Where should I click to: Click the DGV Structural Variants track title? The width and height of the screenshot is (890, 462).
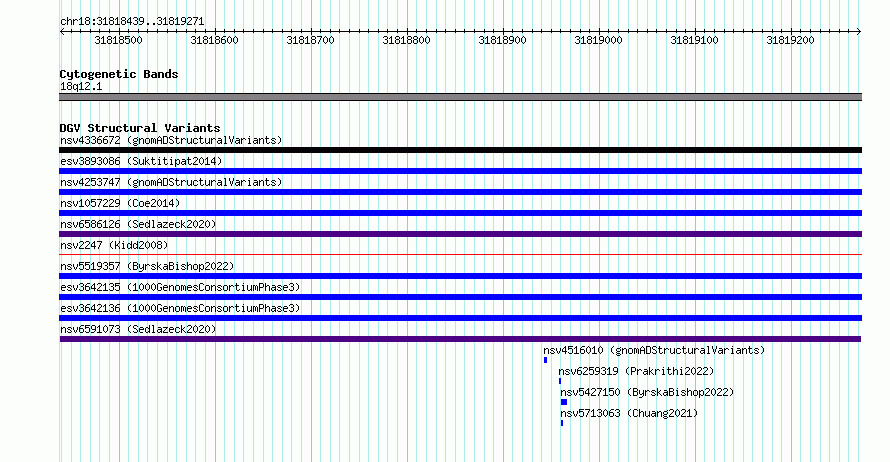coord(140,128)
